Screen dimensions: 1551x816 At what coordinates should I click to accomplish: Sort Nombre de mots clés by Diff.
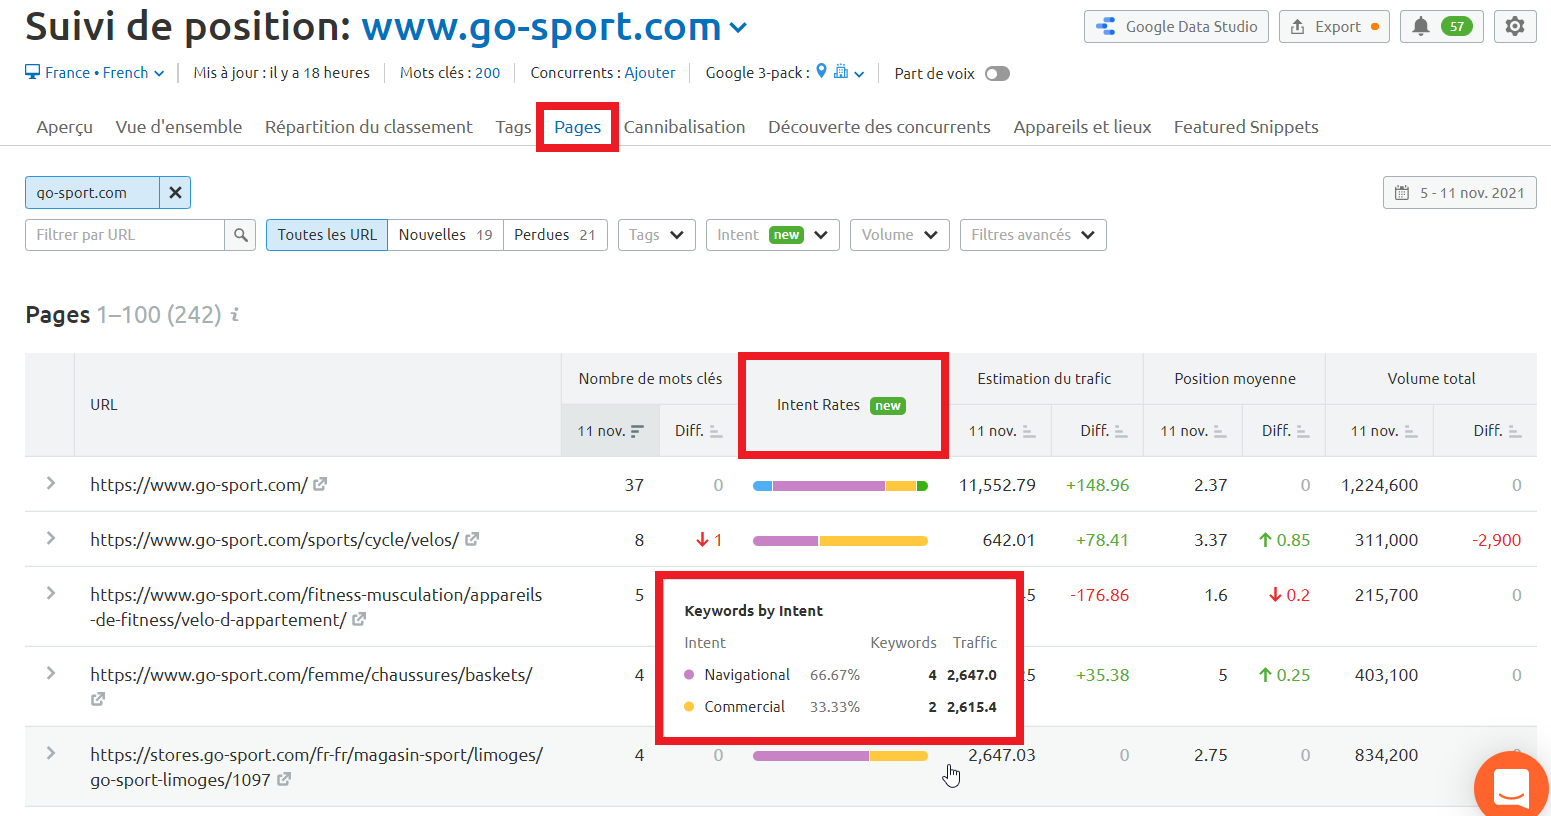[x=698, y=431]
